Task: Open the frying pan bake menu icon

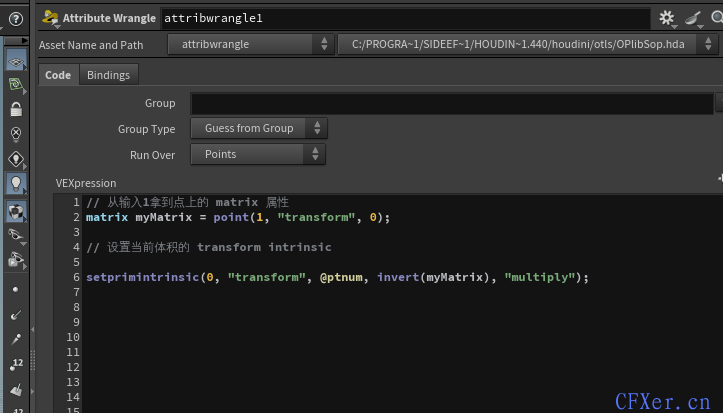Action: pos(691,18)
